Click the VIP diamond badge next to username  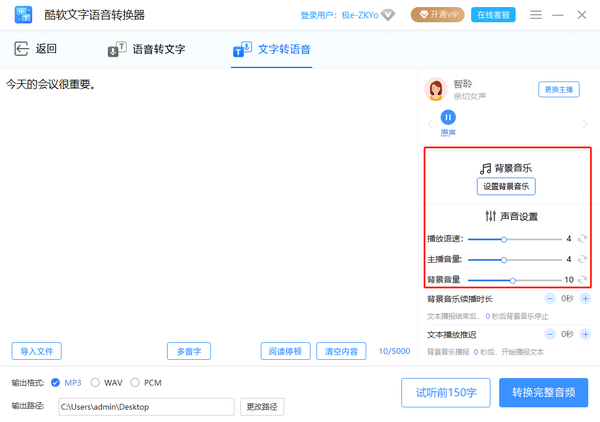coord(388,15)
